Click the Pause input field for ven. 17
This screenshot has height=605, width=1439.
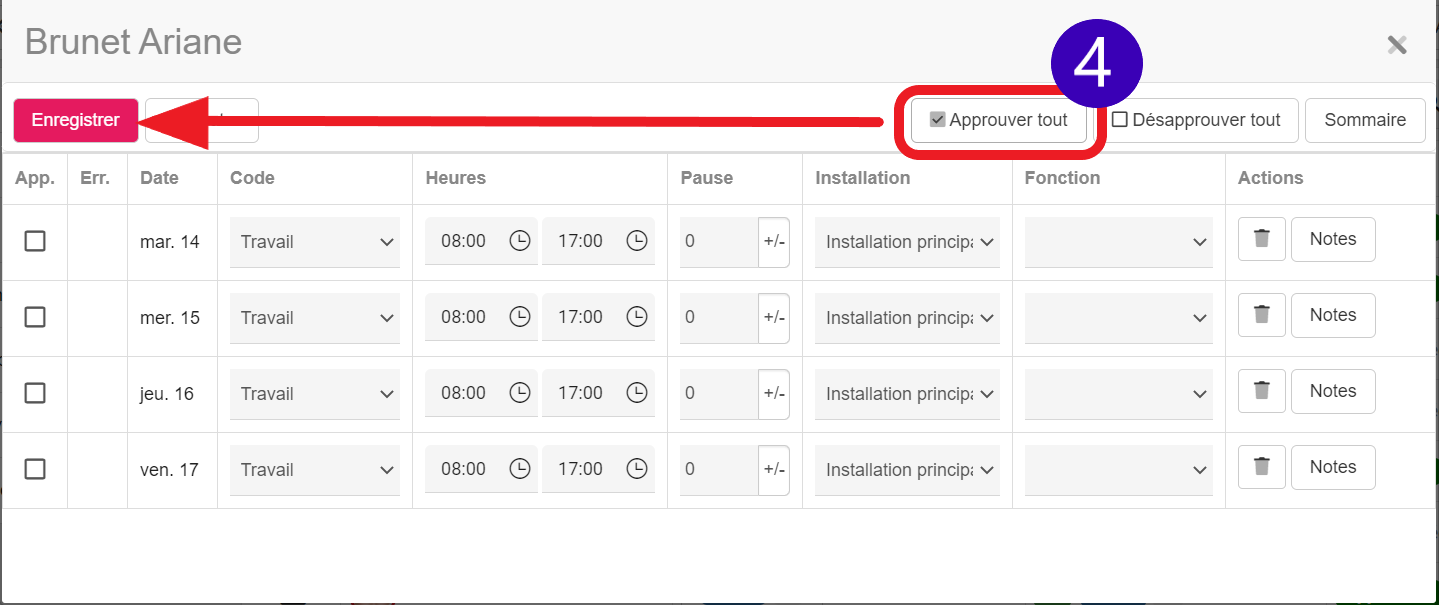[x=718, y=470]
